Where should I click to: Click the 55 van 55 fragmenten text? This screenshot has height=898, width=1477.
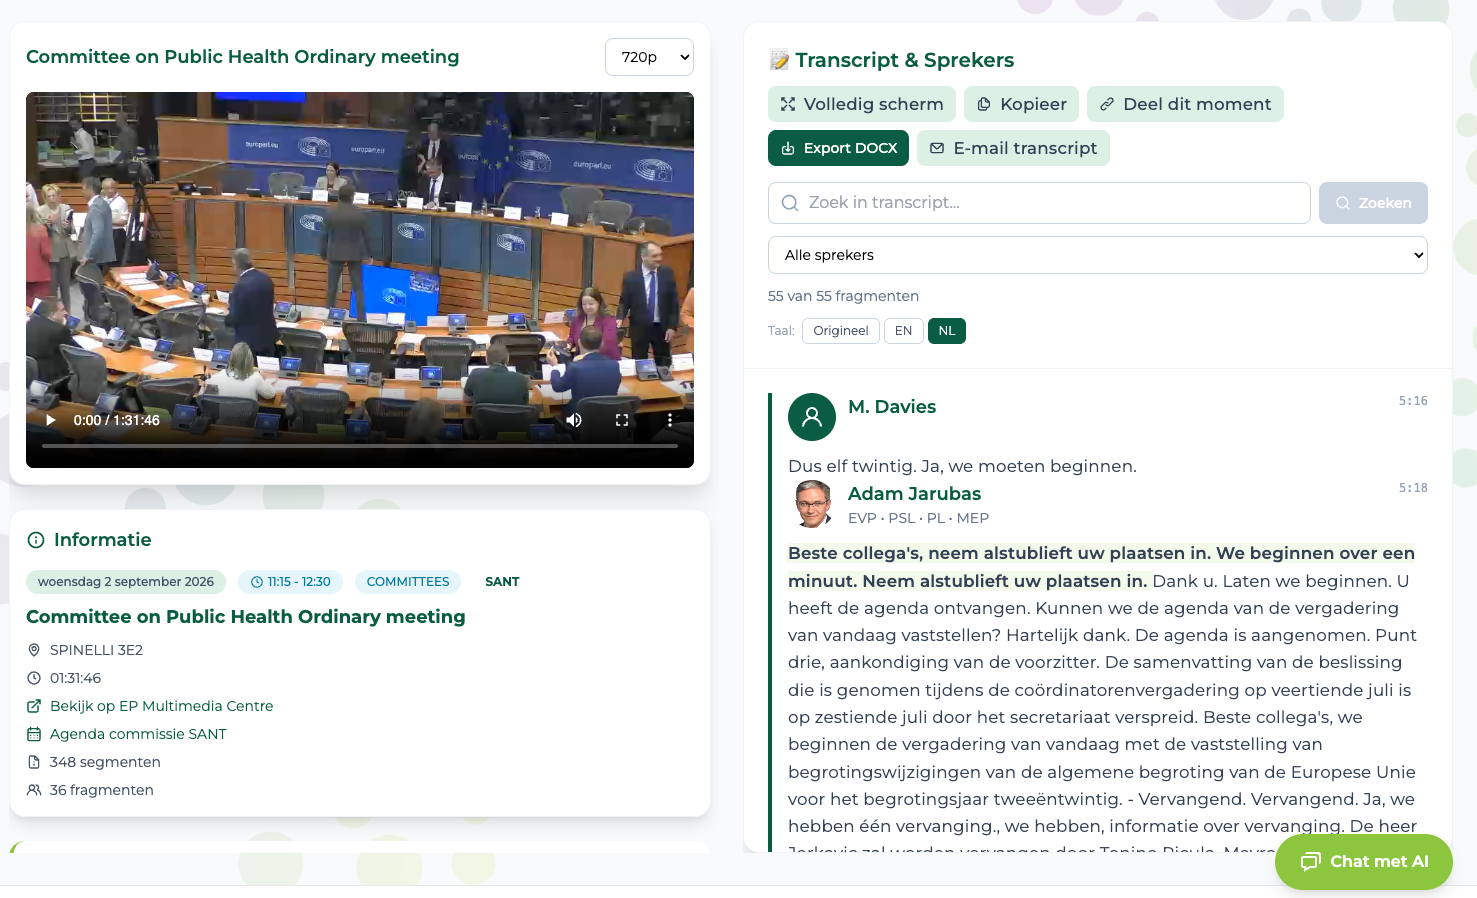click(843, 296)
